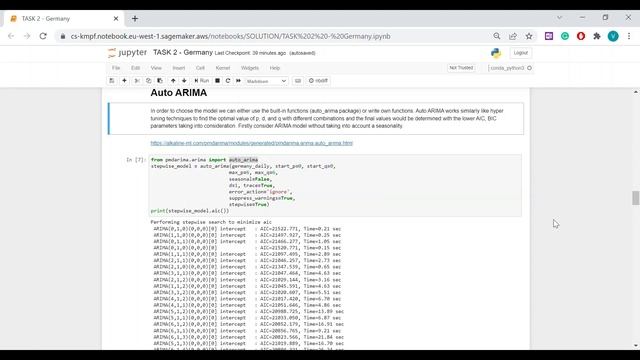Image resolution: width=640 pixels, height=360 pixels.
Task: Reload the browser page
Action: click(x=43, y=36)
